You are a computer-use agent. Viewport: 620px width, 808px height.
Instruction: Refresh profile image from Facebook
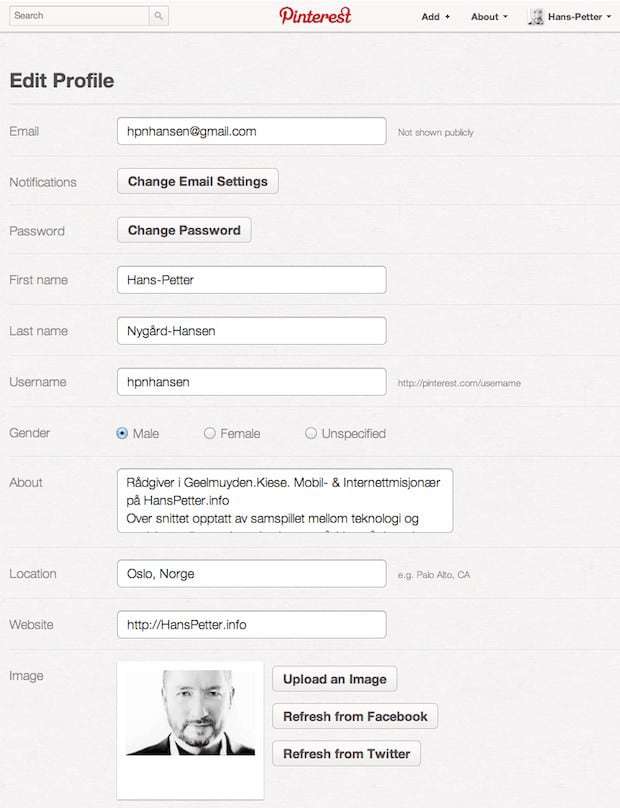point(354,716)
